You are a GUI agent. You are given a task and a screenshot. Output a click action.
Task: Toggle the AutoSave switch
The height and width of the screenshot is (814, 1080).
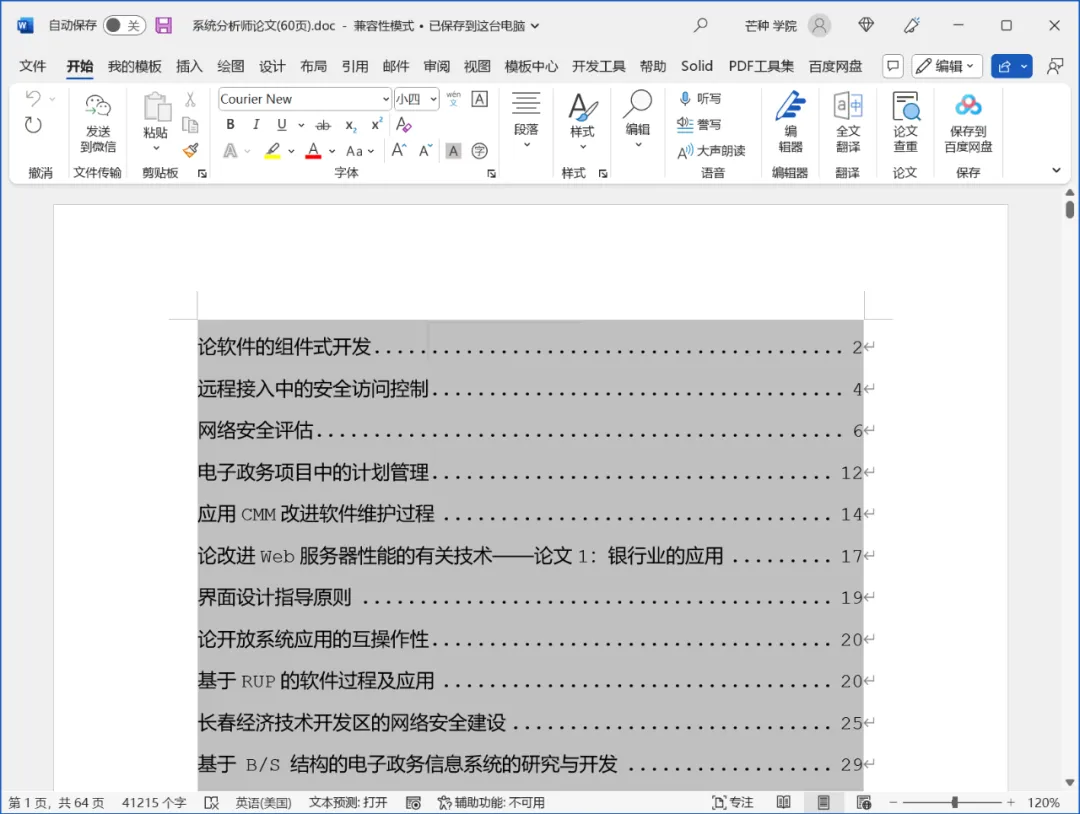click(124, 25)
